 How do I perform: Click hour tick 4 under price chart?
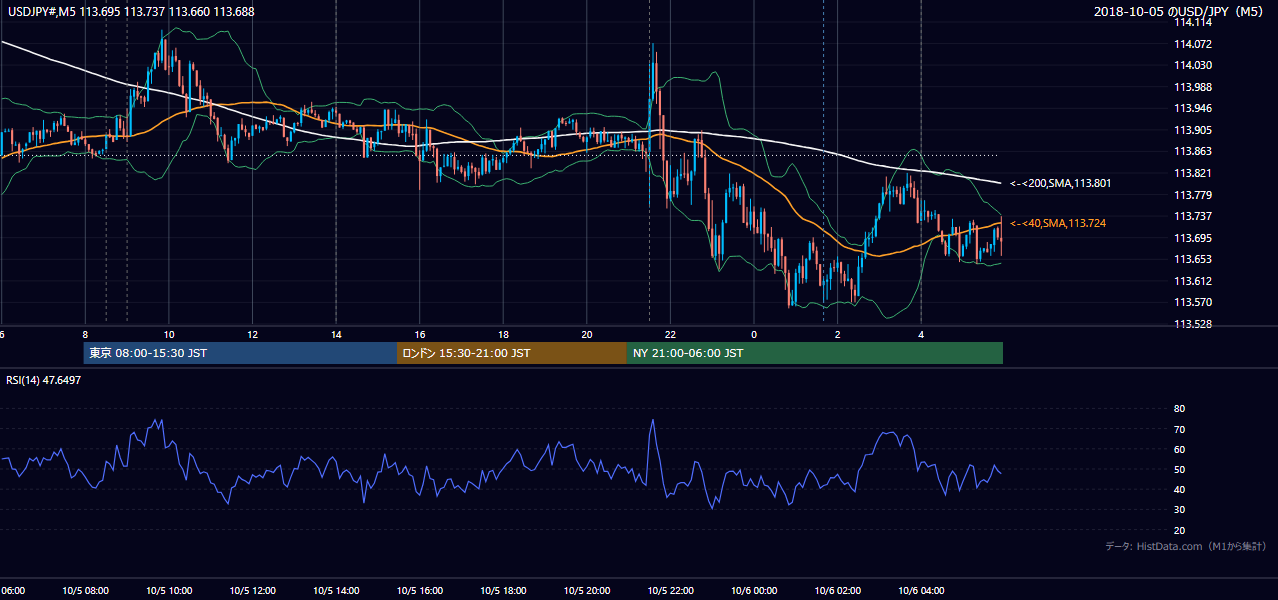921,335
